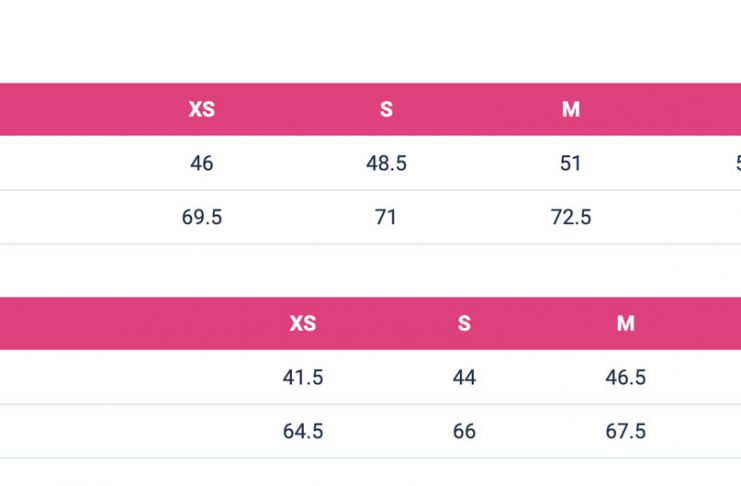This screenshot has height=486, width=741.
Task: Select the 71 measurement cell
Action: coord(386,217)
